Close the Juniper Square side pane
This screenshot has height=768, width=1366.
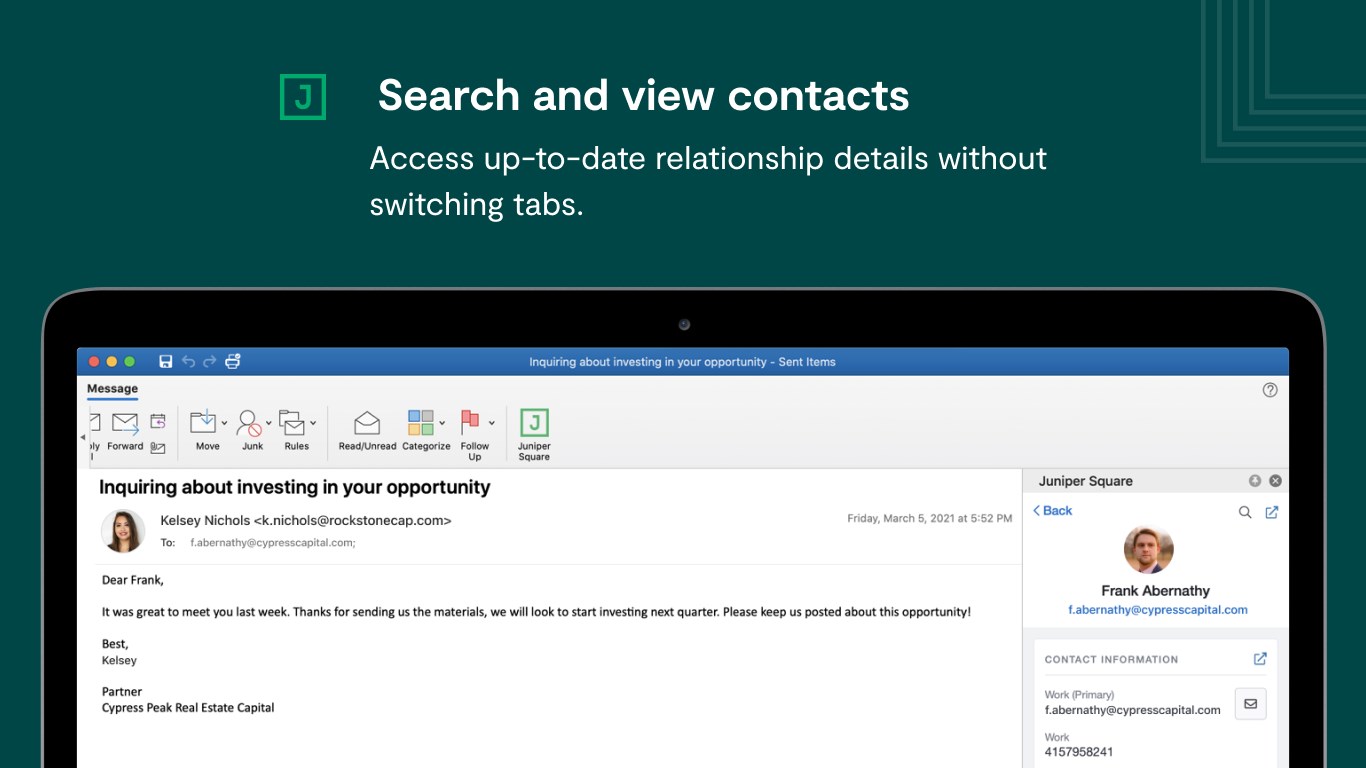pyautogui.click(x=1275, y=481)
